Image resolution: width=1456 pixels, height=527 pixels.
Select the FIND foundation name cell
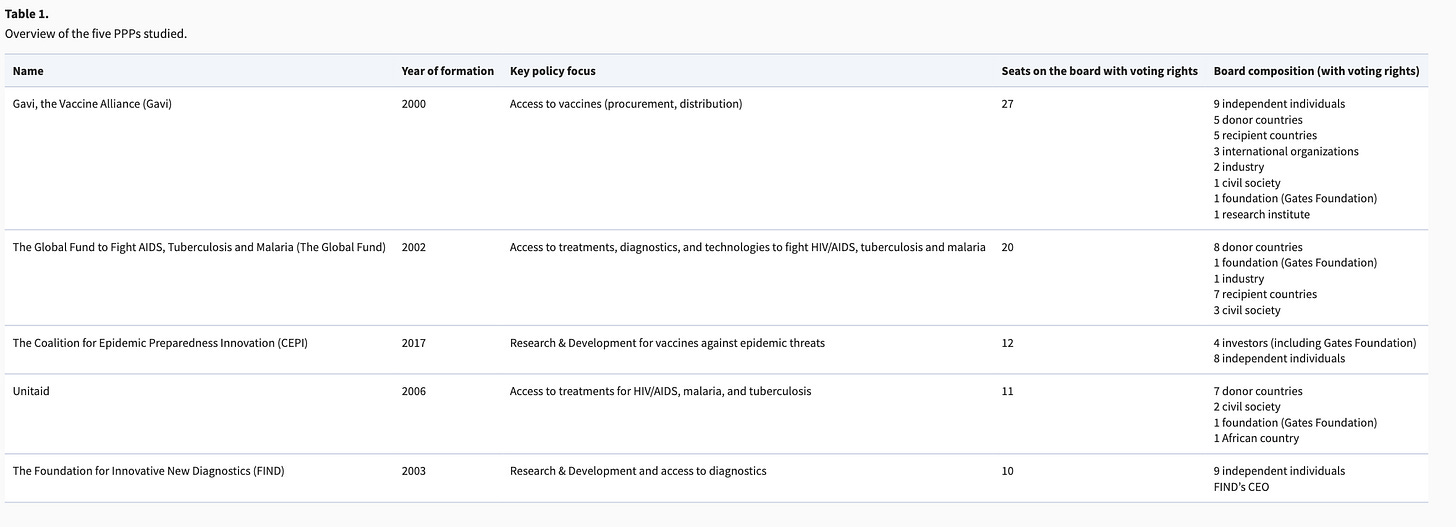pyautogui.click(x=148, y=471)
